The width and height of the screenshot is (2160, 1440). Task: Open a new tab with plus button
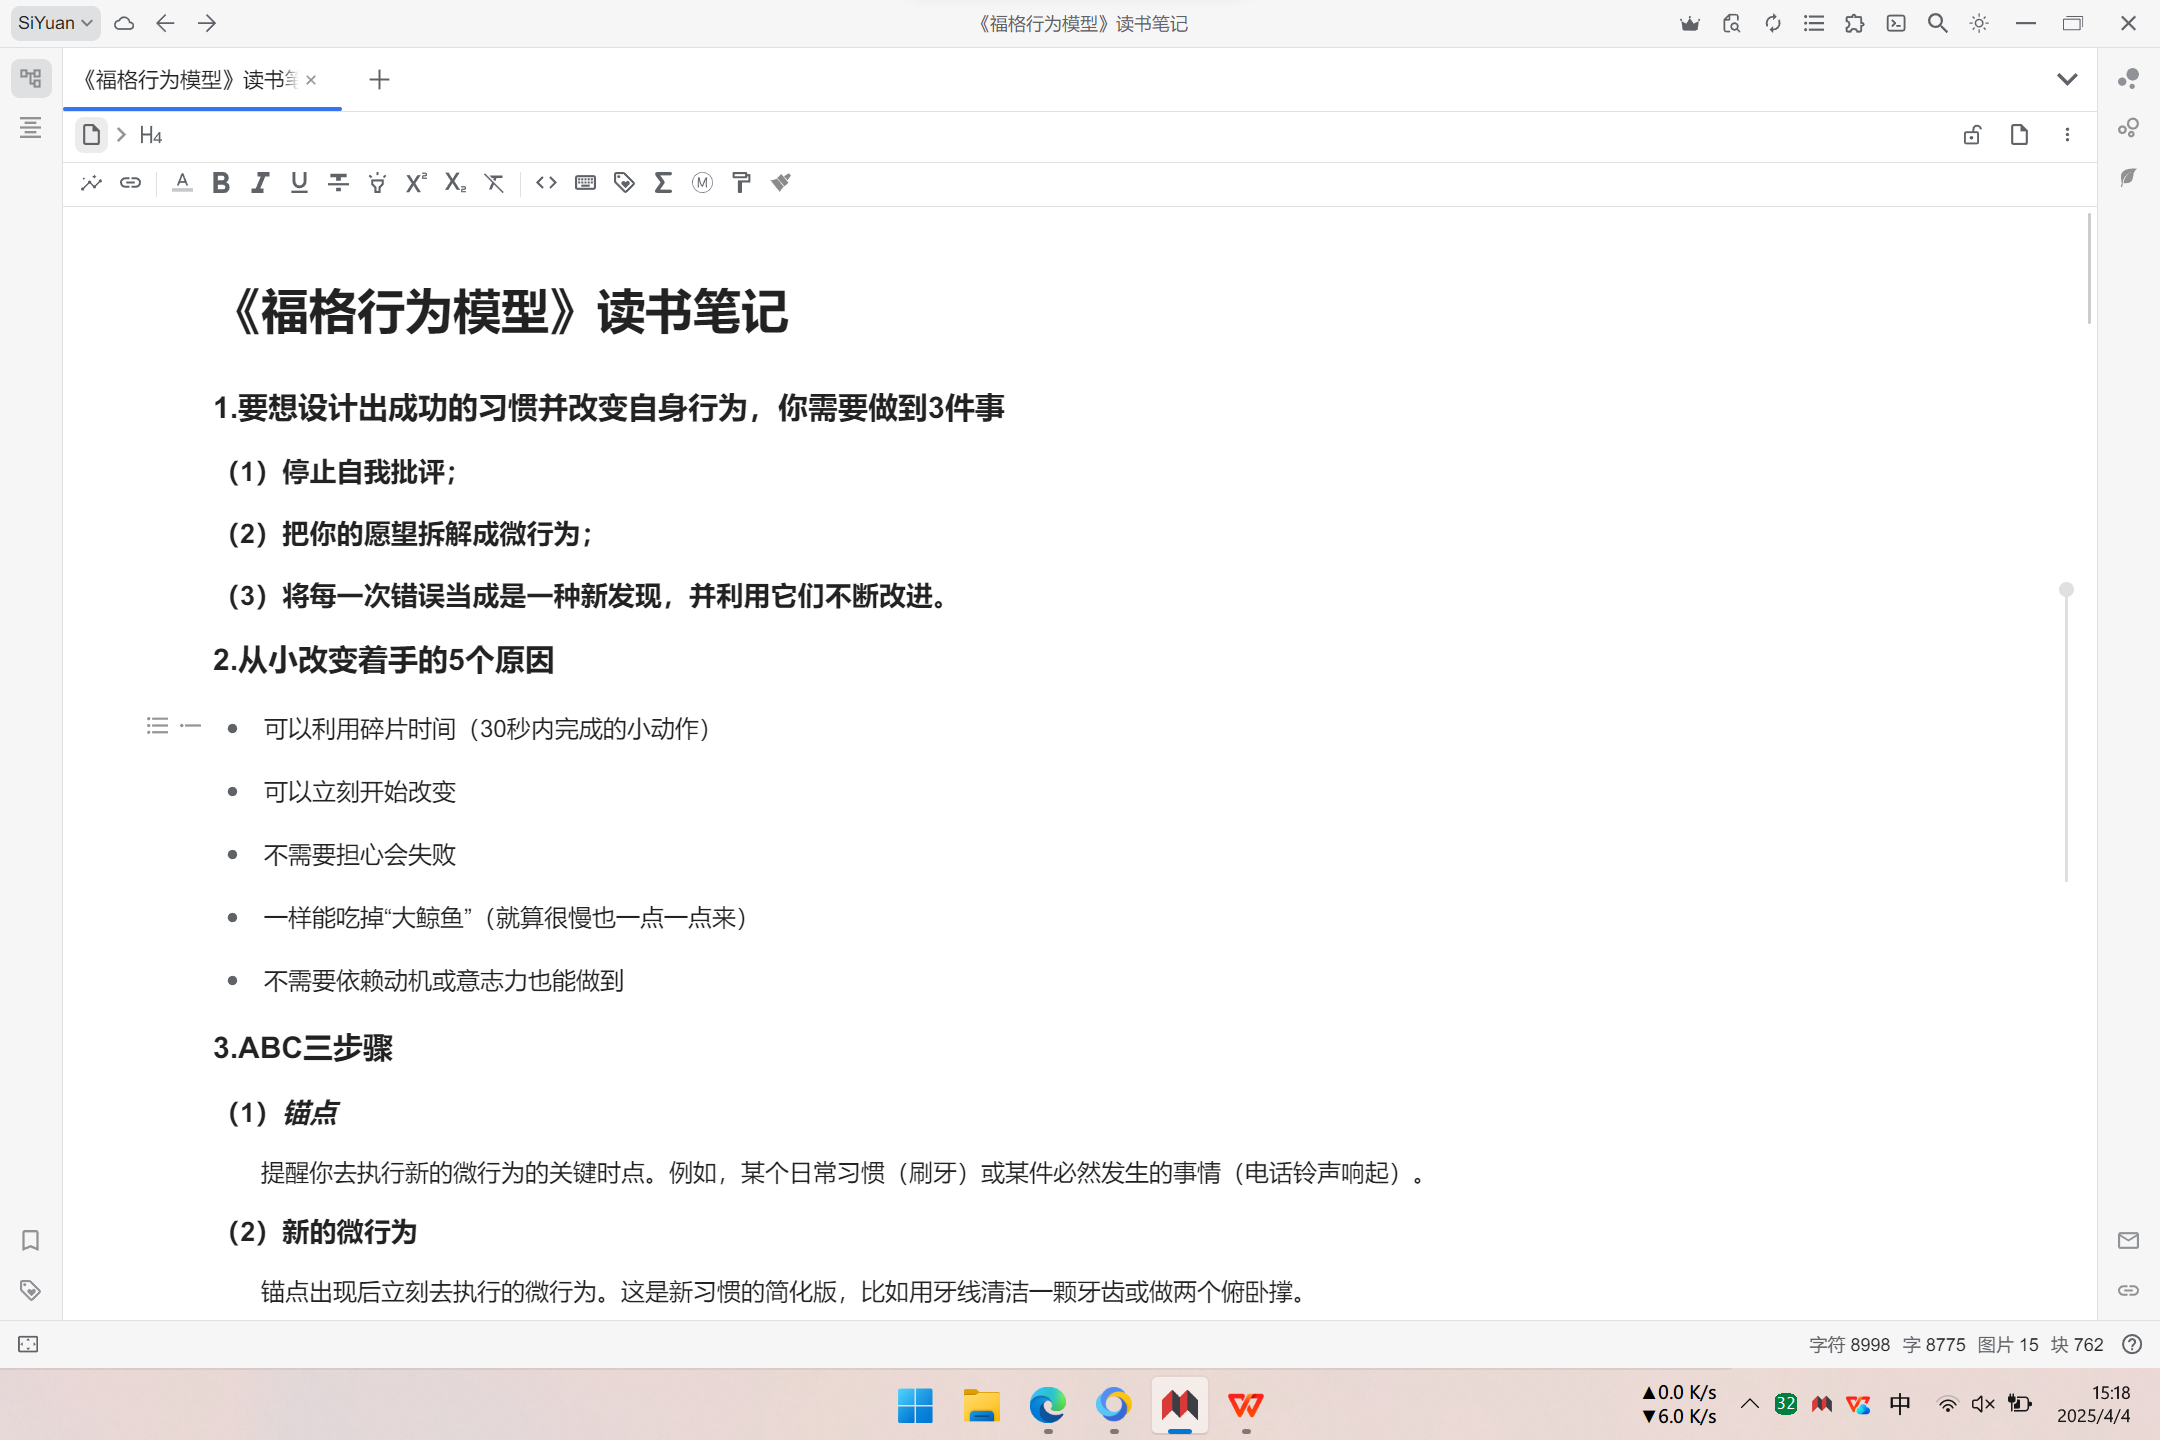[x=379, y=80]
